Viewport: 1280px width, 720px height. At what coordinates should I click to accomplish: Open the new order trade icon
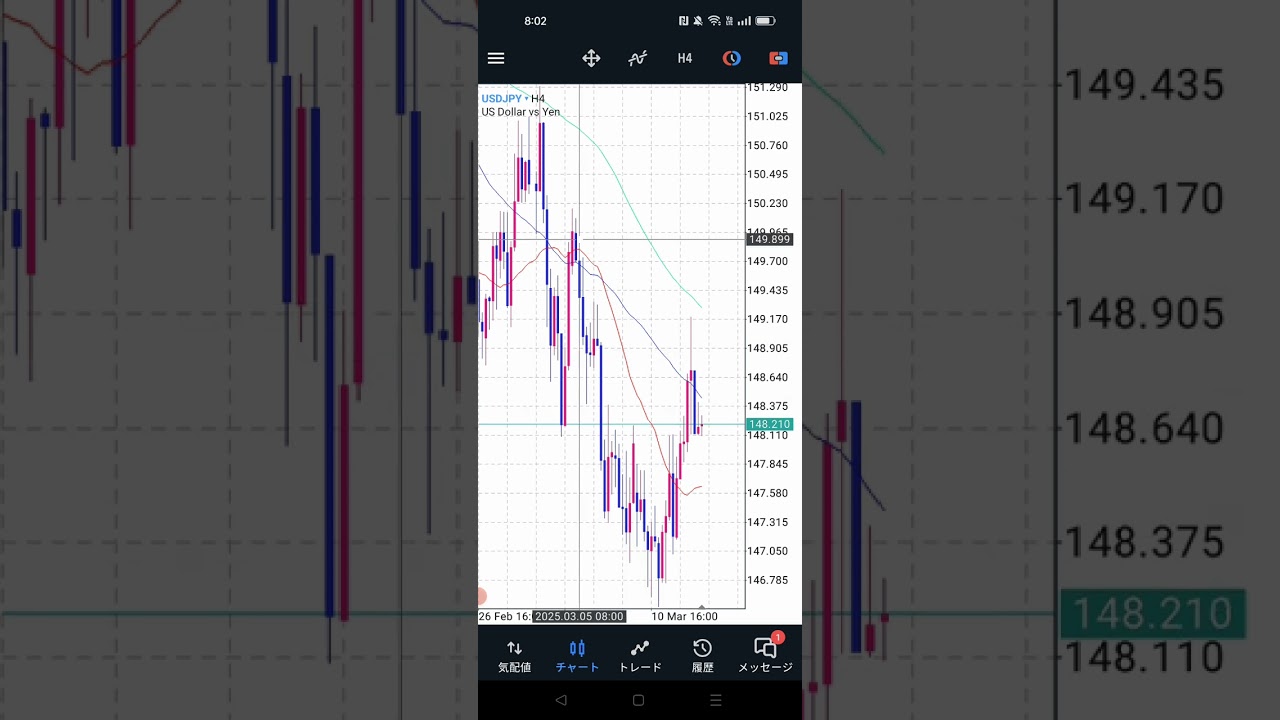pyautogui.click(x=778, y=58)
